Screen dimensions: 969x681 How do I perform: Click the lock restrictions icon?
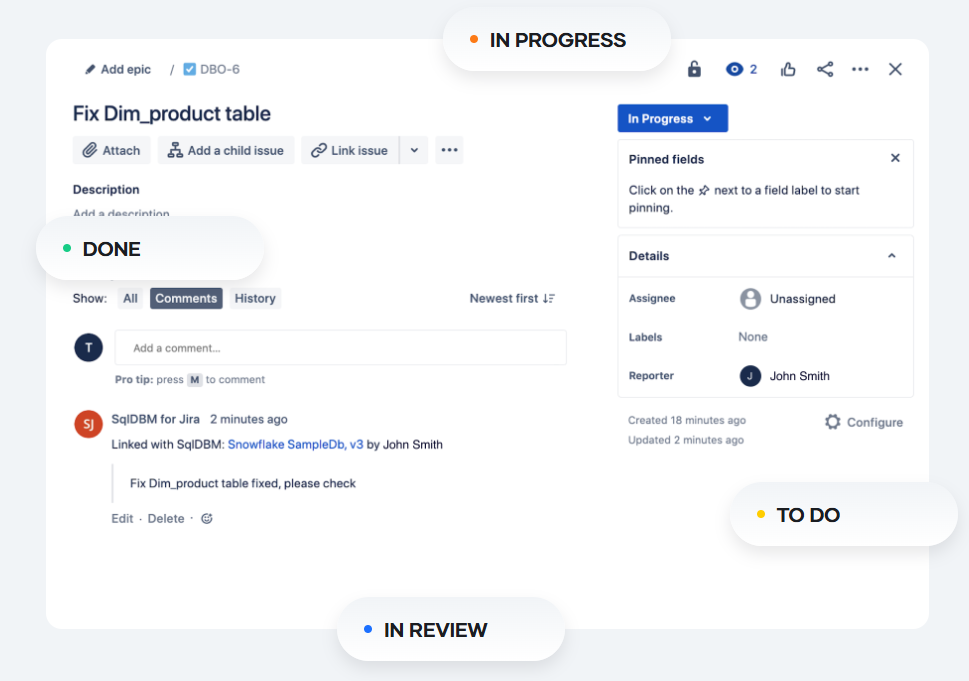coord(694,69)
